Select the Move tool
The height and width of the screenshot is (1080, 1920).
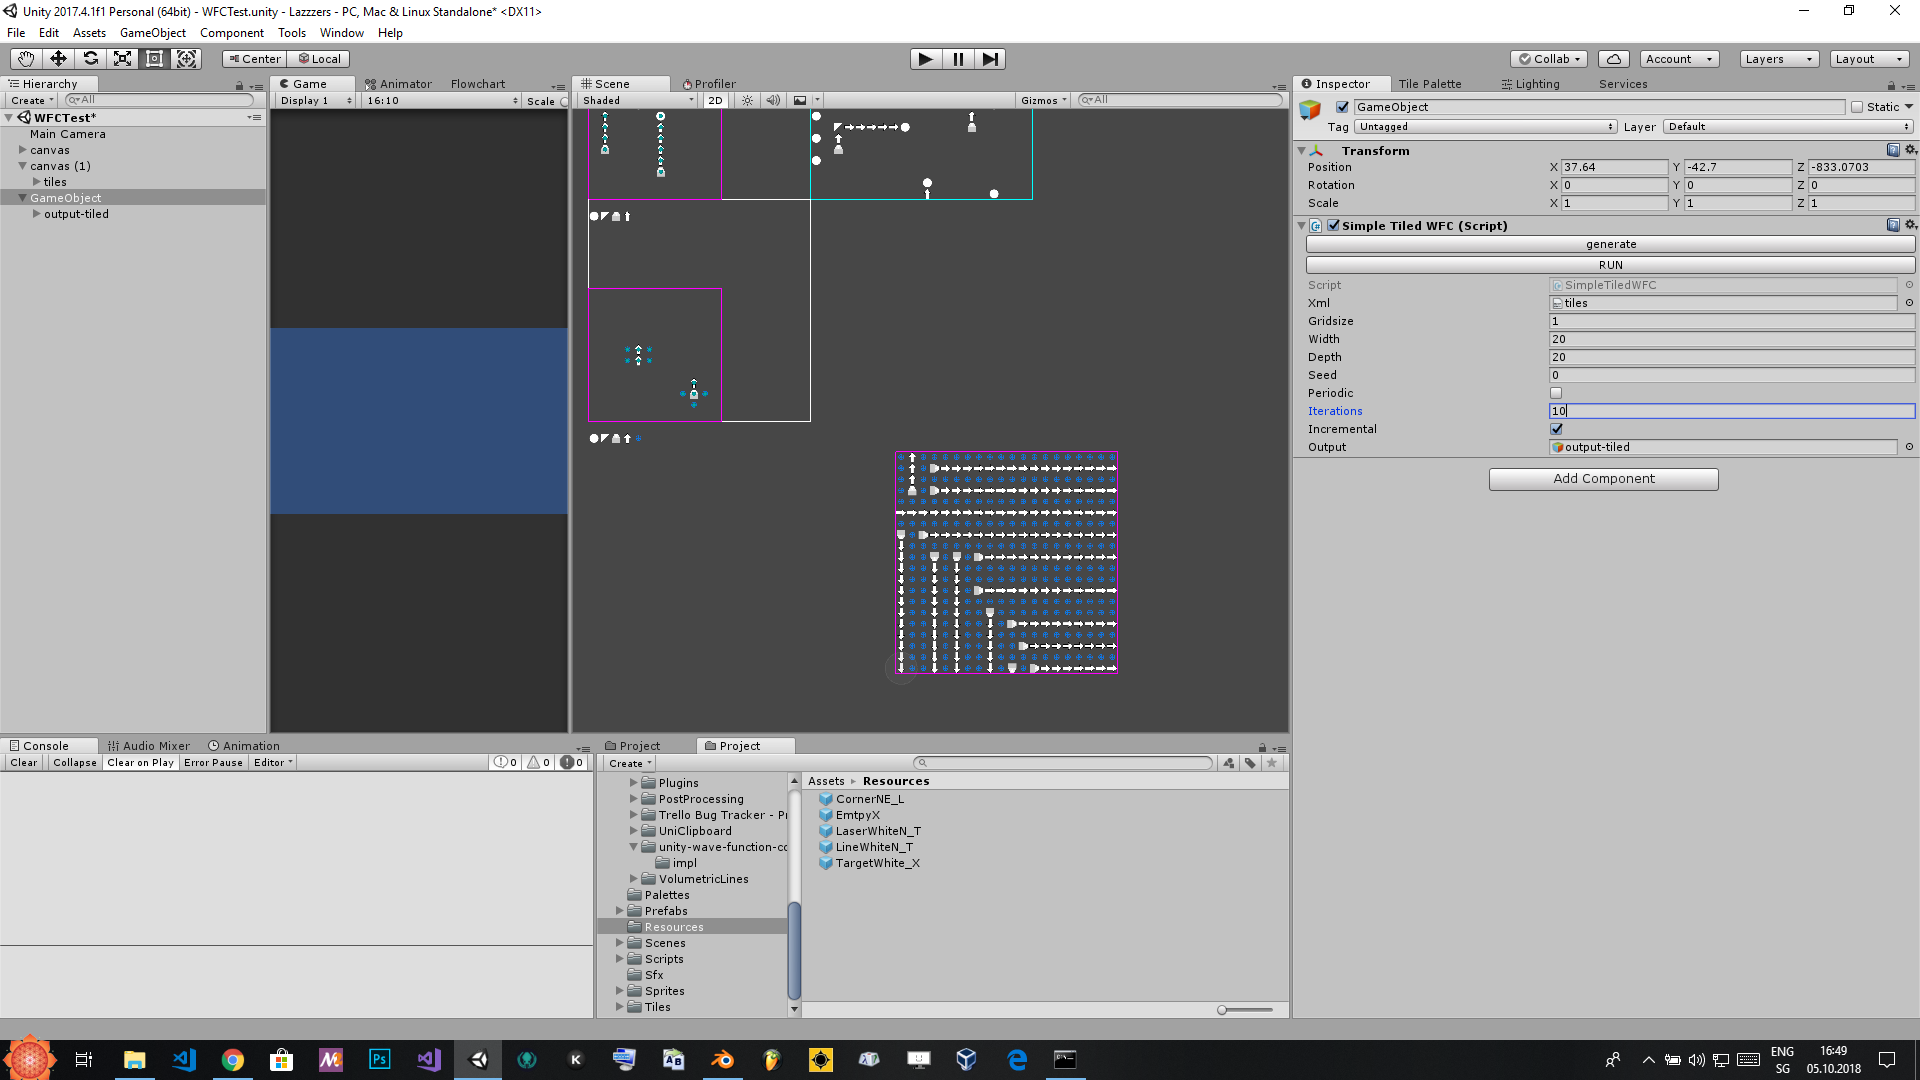click(x=58, y=59)
